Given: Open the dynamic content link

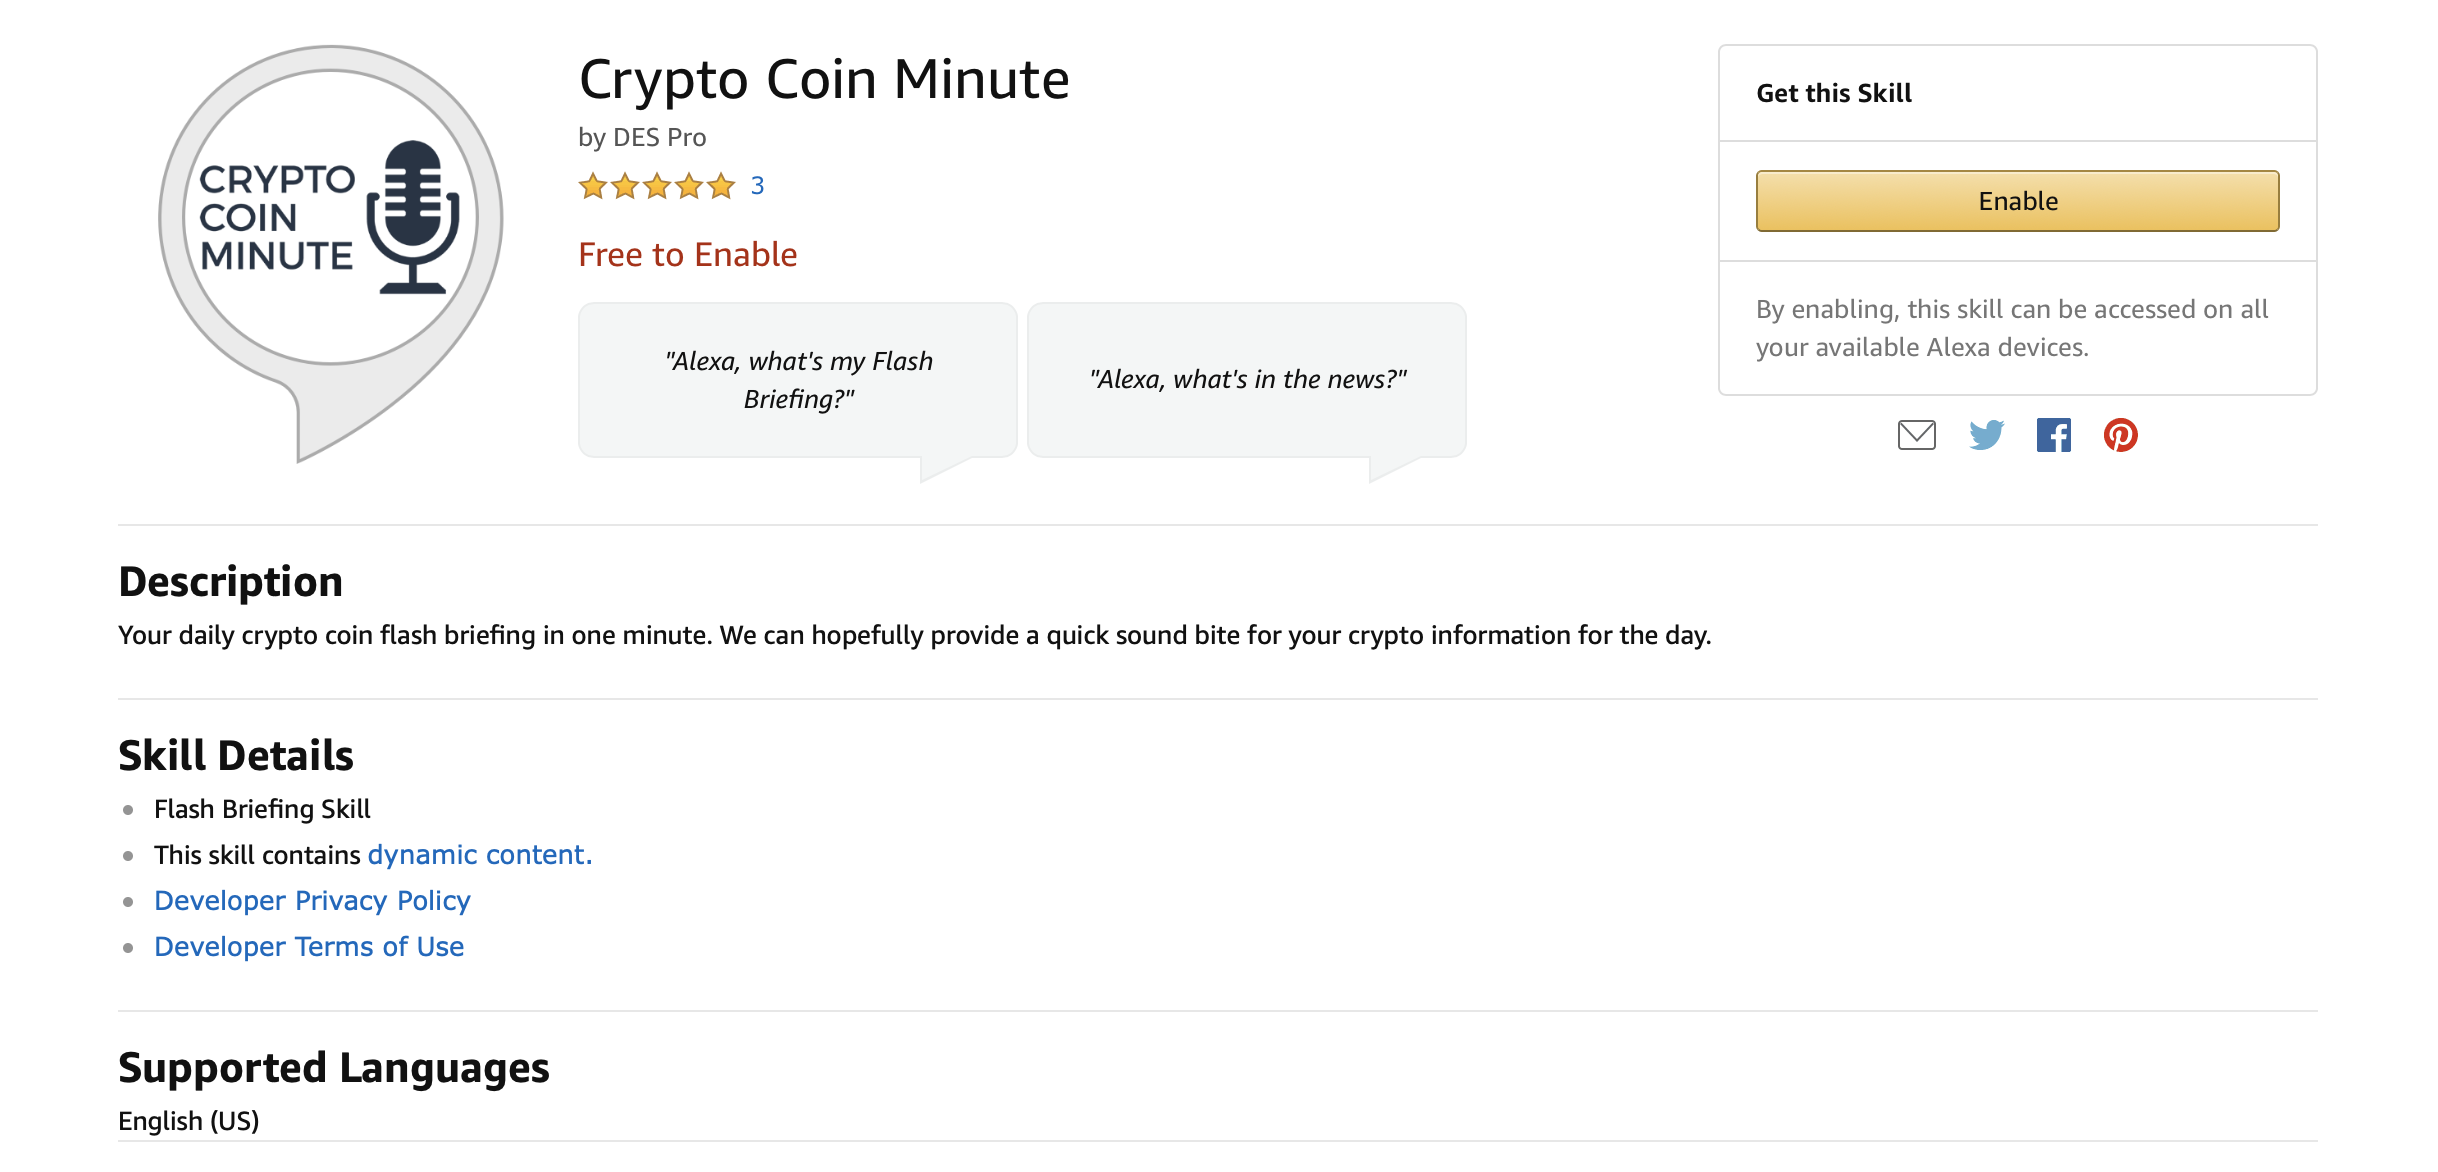Looking at the screenshot, I should point(480,855).
